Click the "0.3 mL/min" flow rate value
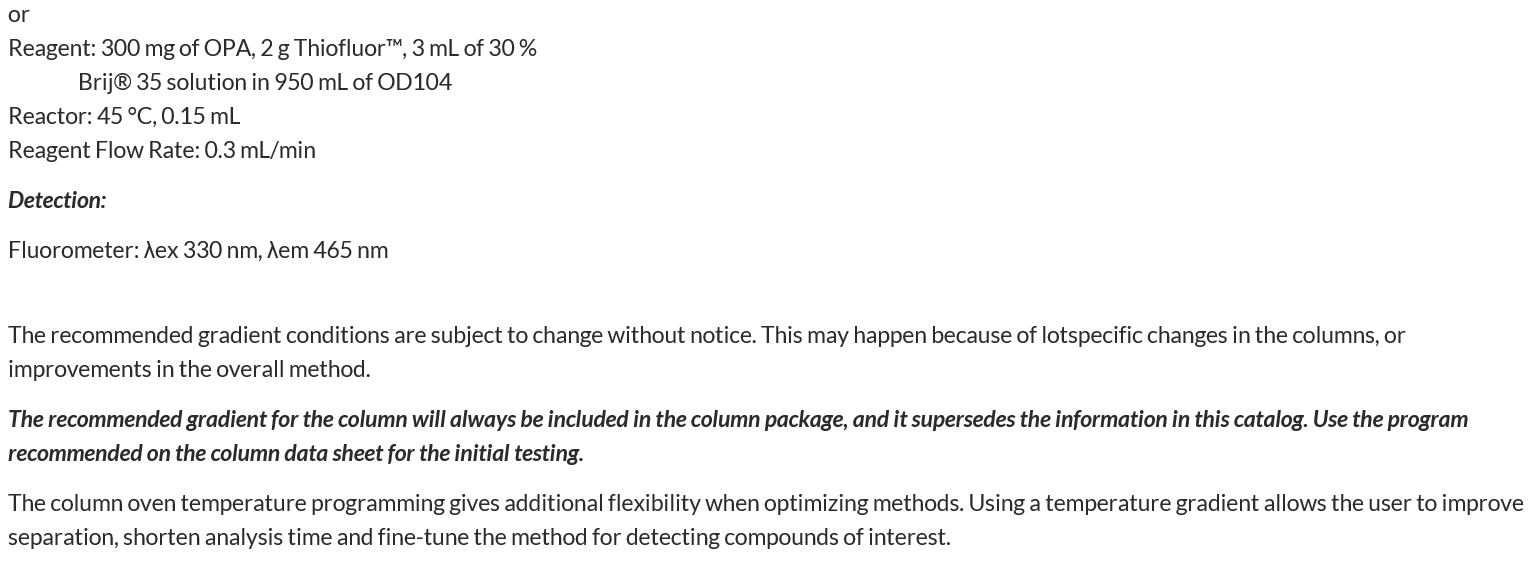 (260, 150)
